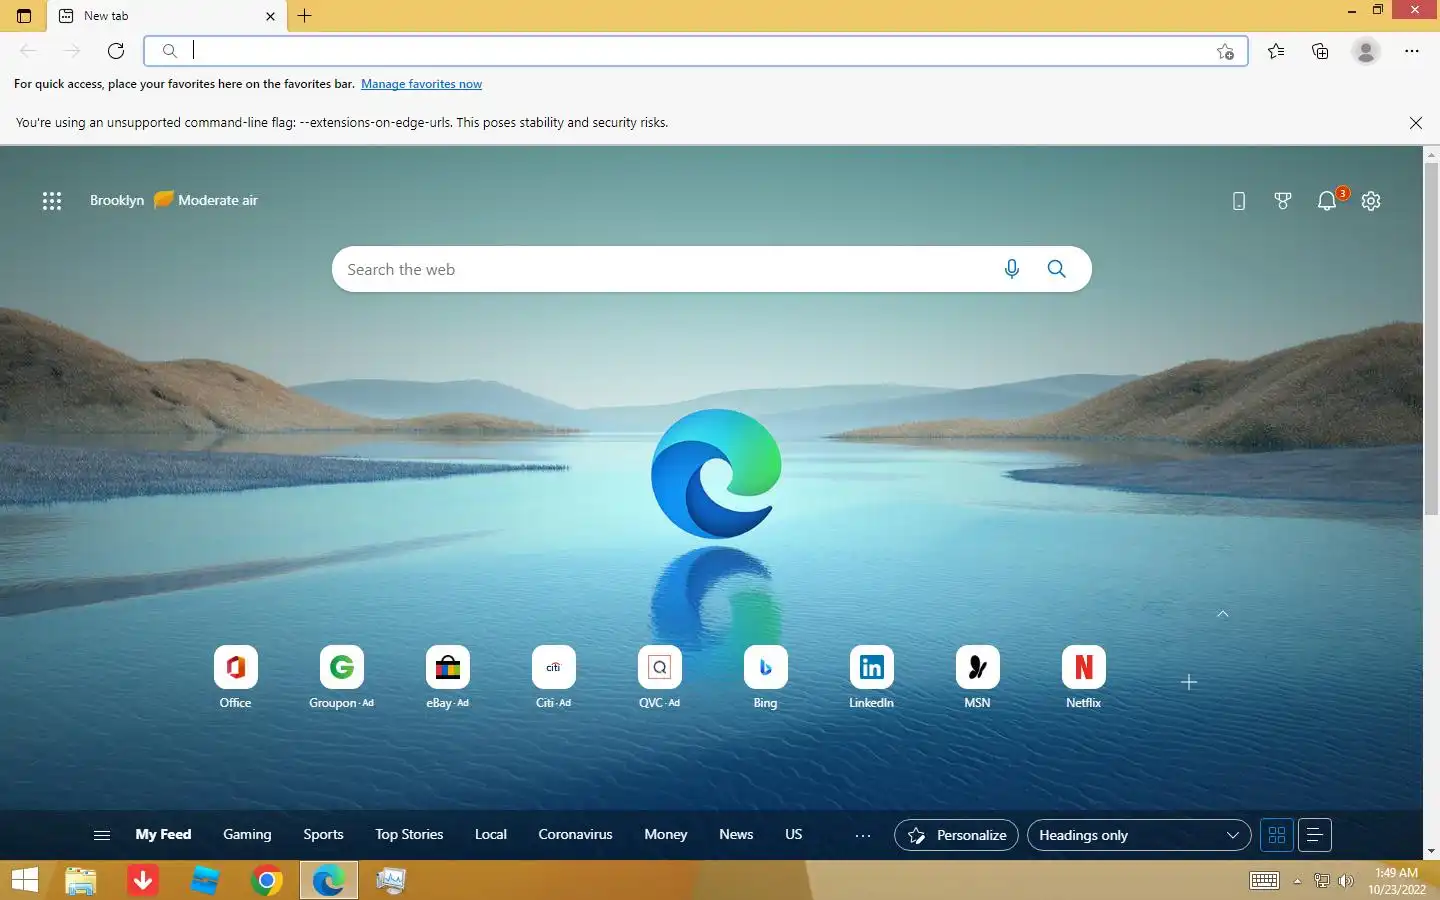1440x900 pixels.
Task: Dismiss the unsupported flag warning bar
Action: (x=1416, y=123)
